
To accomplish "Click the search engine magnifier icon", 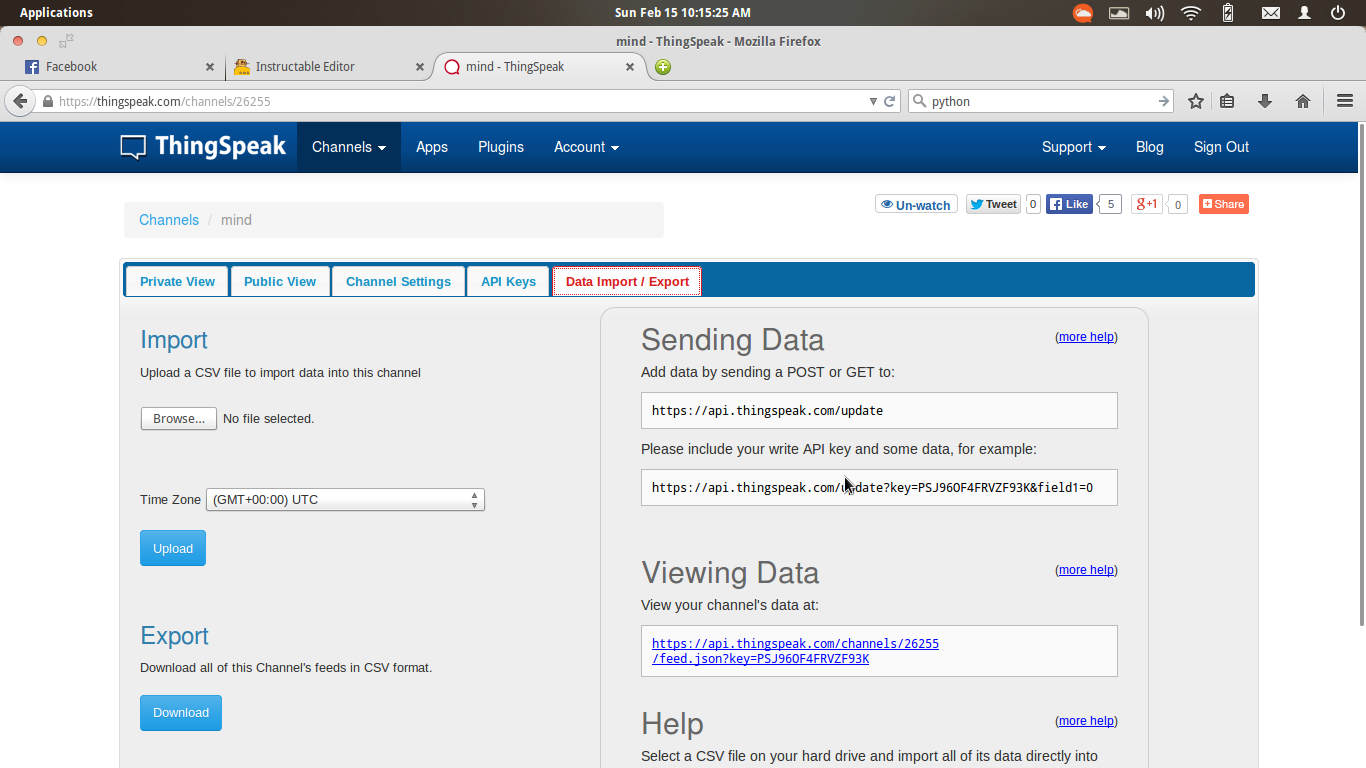I will coord(920,101).
